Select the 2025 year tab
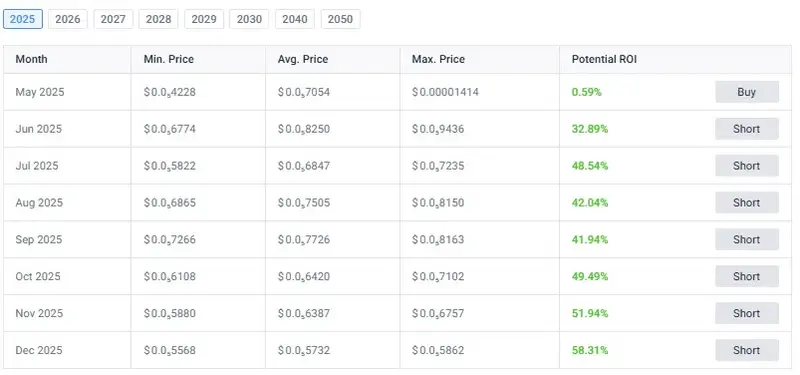800x375 pixels. pyautogui.click(x=22, y=19)
